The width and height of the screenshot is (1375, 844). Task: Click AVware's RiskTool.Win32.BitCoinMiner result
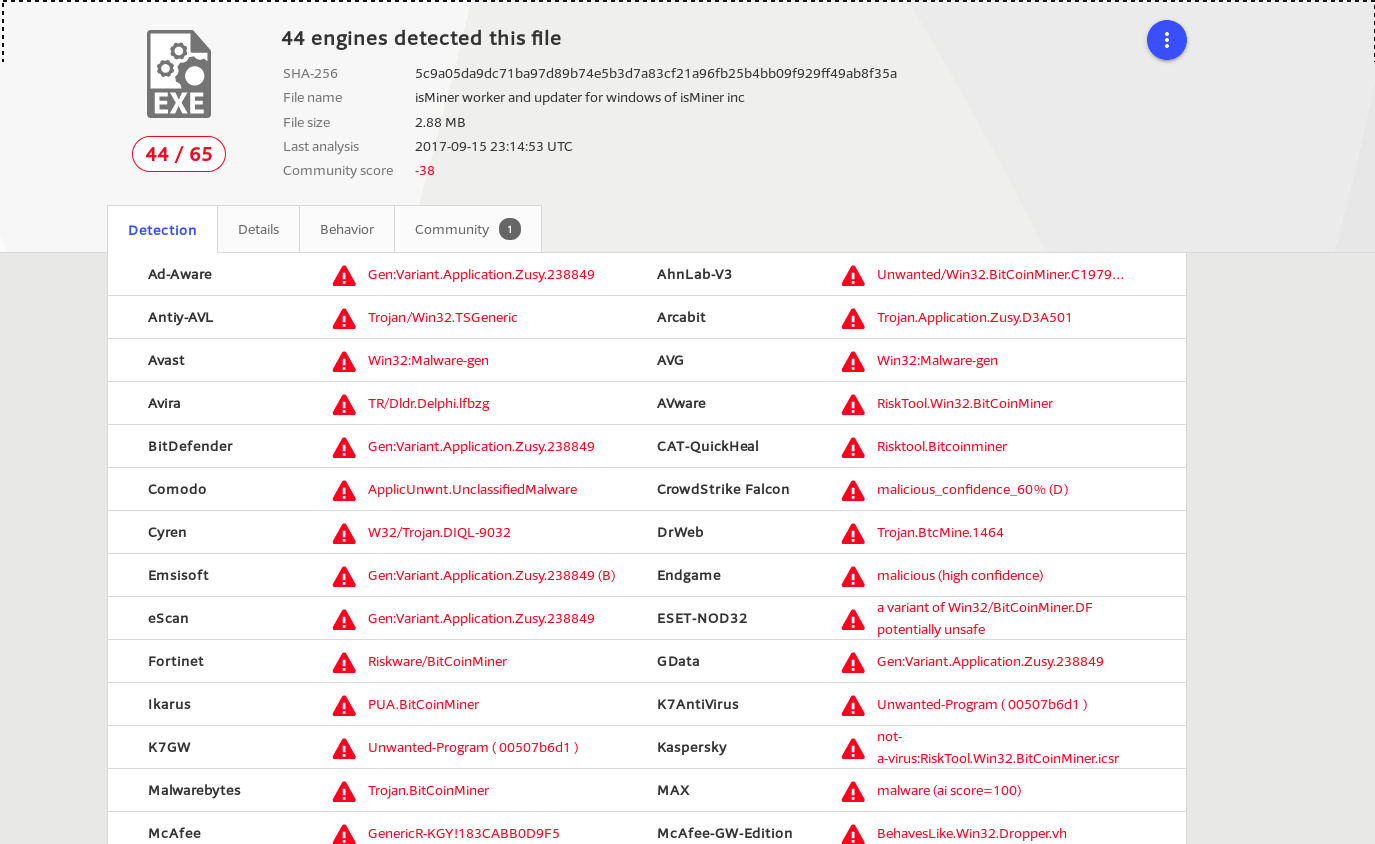(965, 403)
